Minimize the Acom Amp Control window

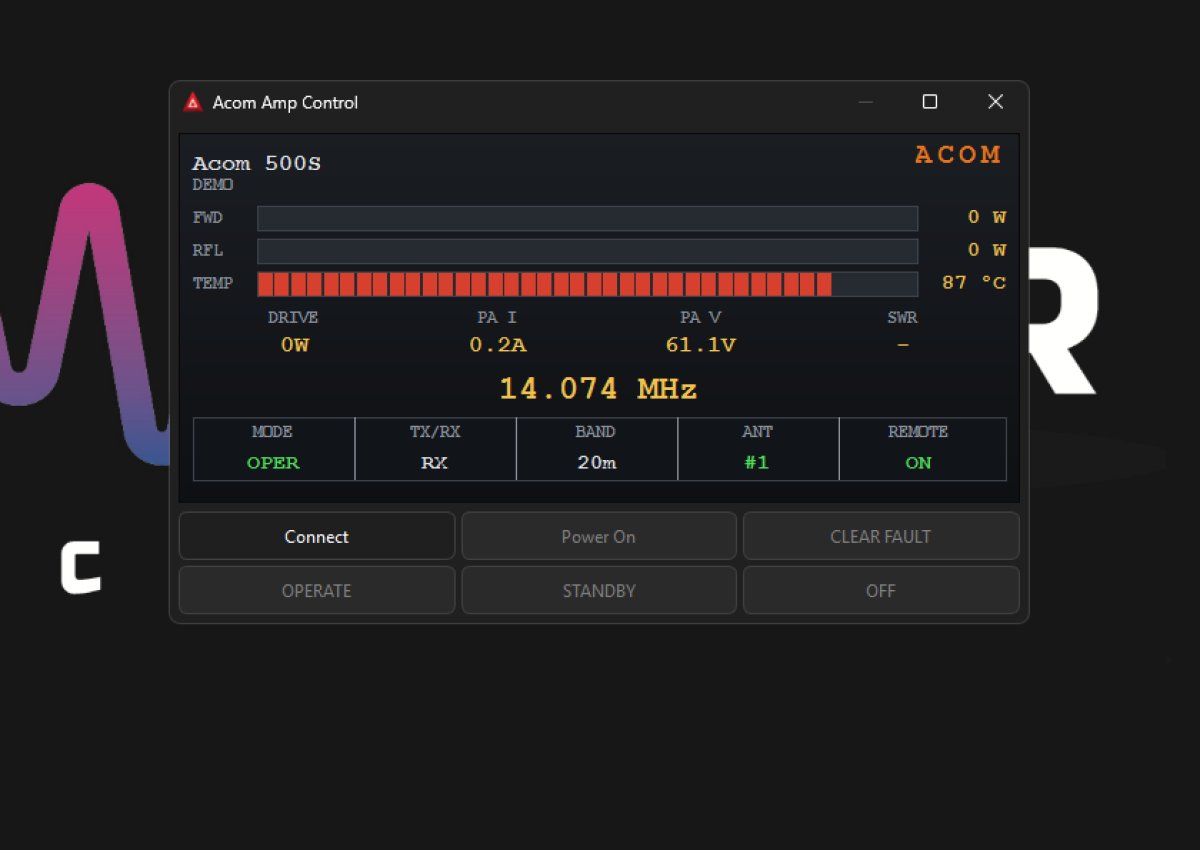pyautogui.click(x=866, y=102)
